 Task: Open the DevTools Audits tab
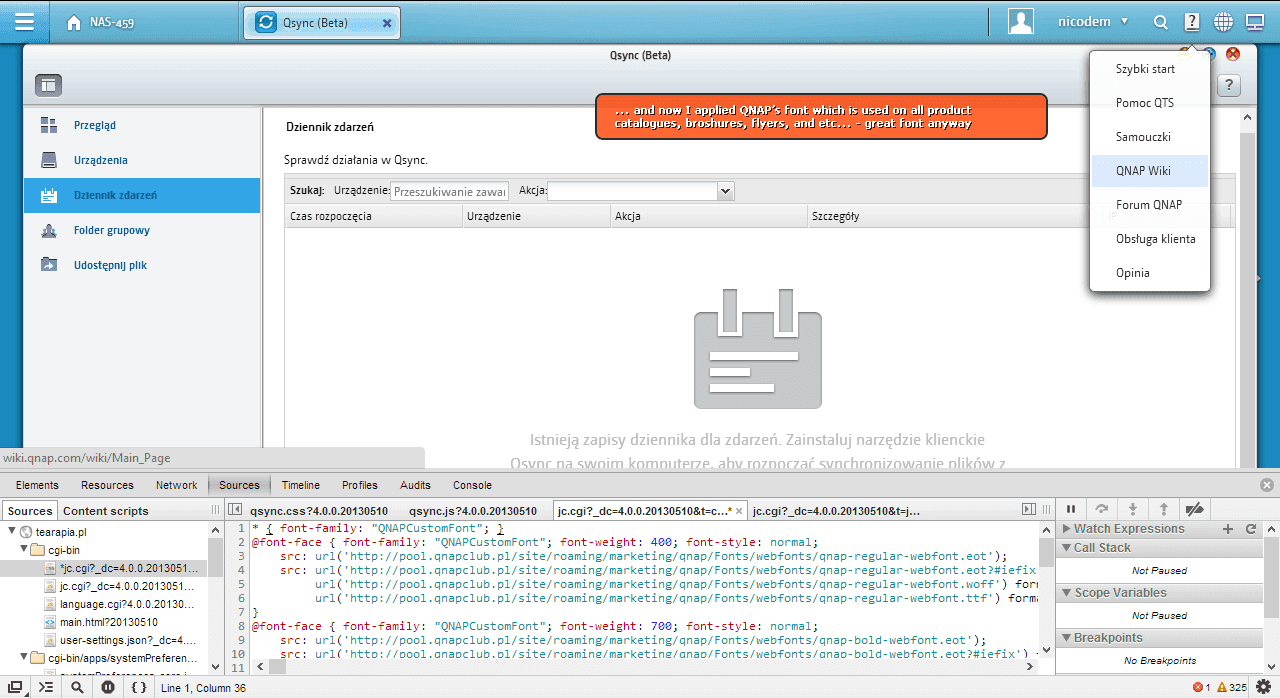pos(415,485)
